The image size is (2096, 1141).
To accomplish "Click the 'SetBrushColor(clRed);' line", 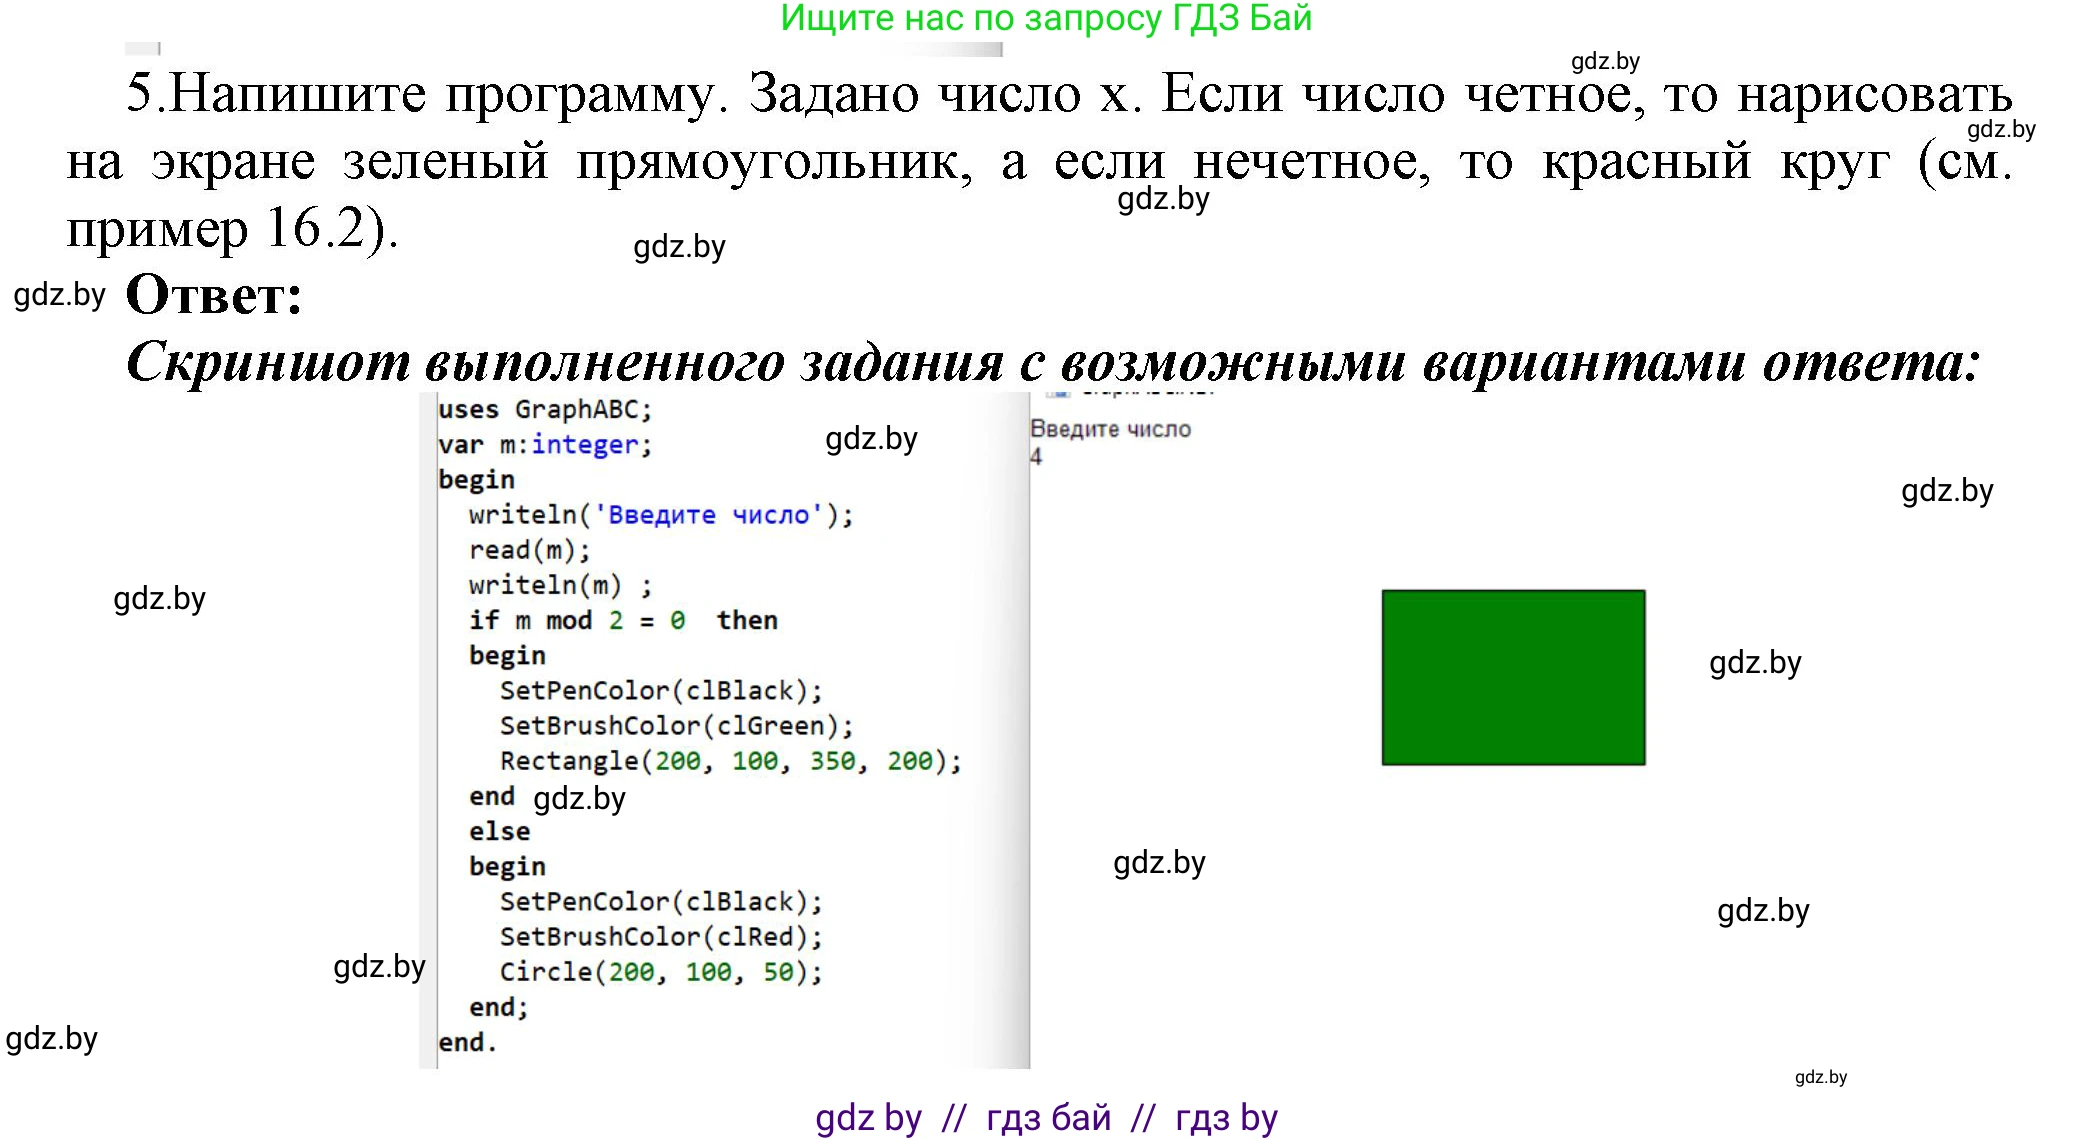I will pos(660,937).
